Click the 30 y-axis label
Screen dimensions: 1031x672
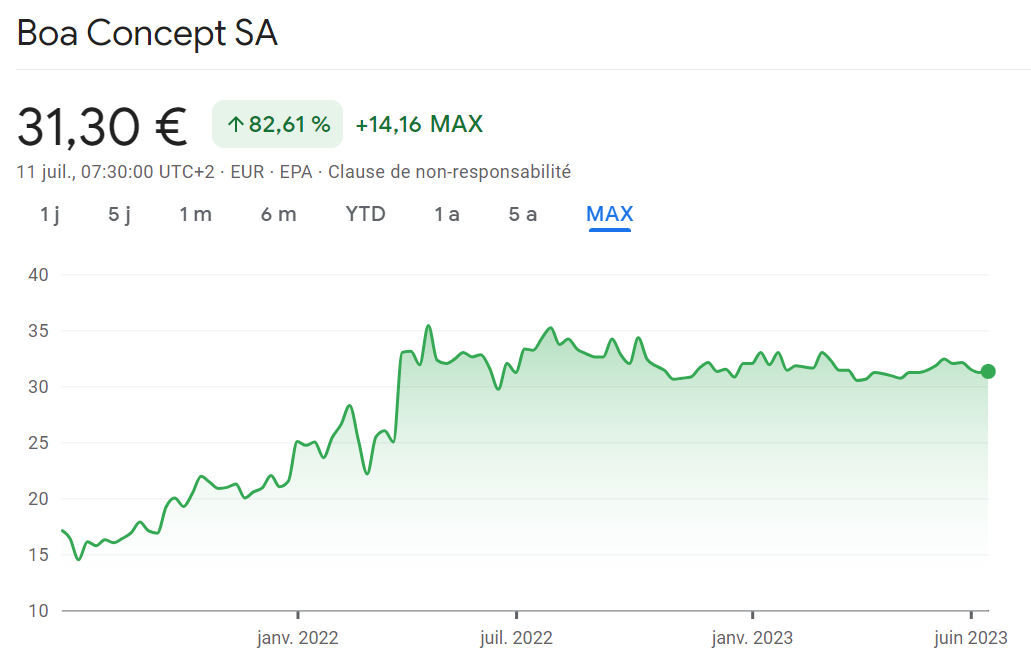pos(38,387)
